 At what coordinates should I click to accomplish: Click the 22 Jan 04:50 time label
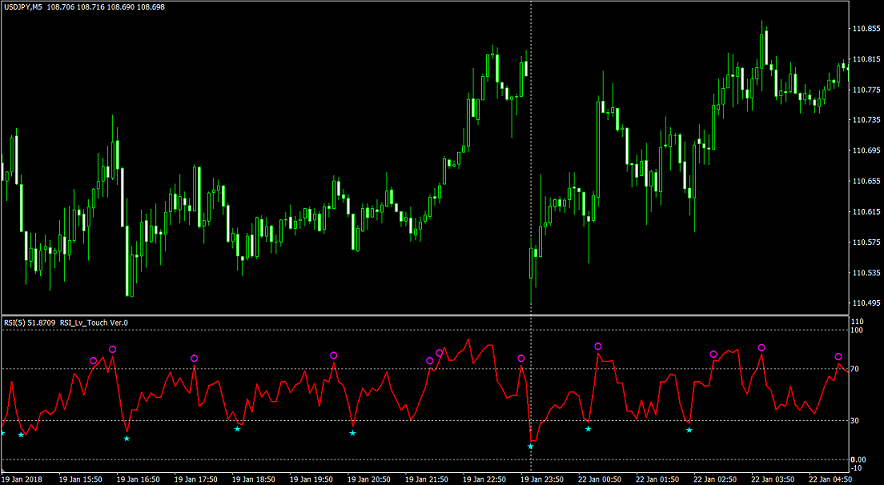(830, 479)
